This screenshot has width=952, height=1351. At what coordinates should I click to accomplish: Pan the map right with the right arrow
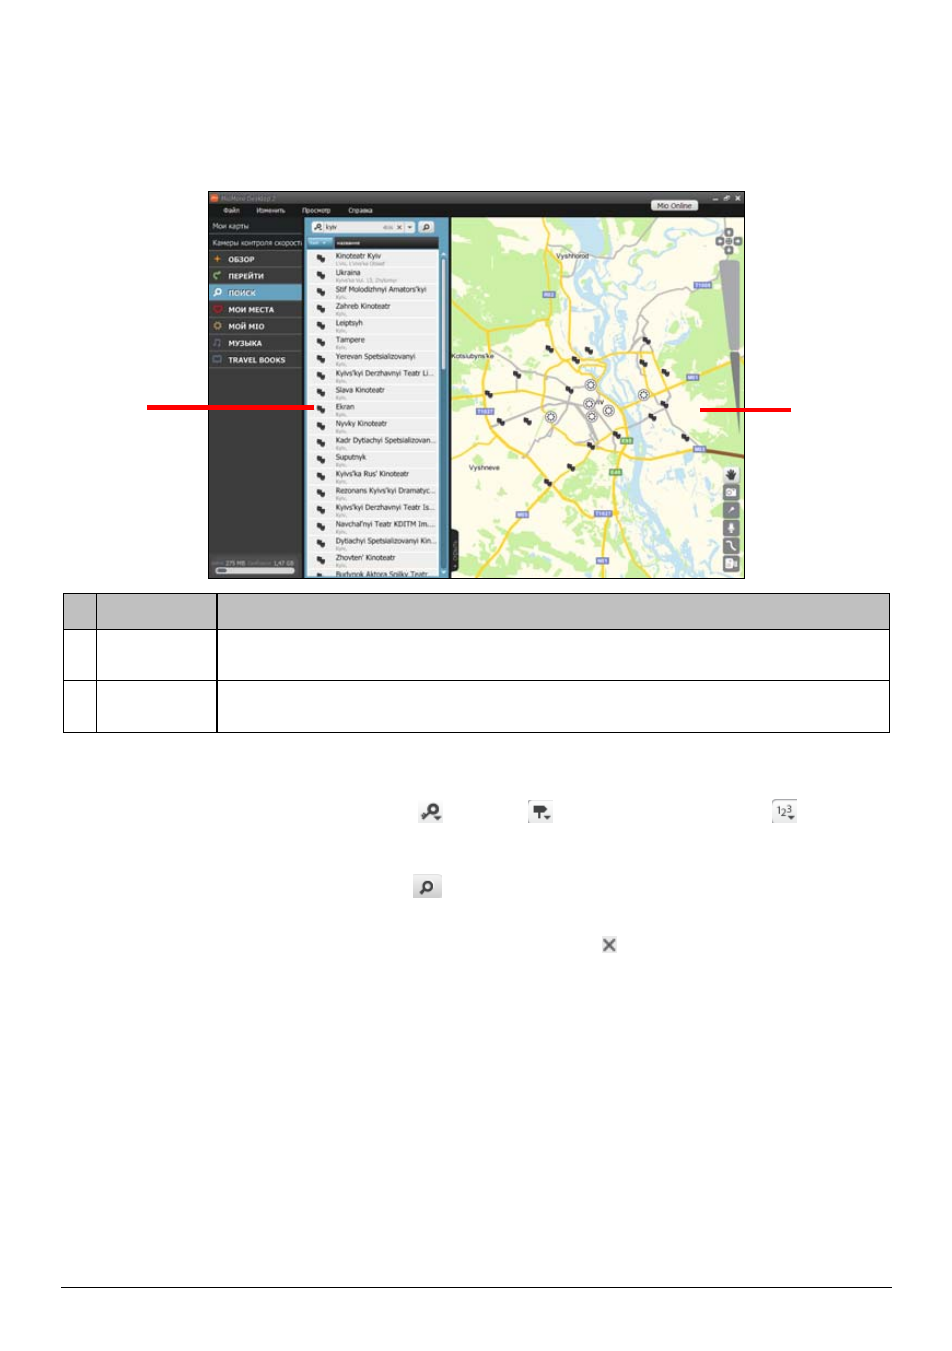point(738,241)
